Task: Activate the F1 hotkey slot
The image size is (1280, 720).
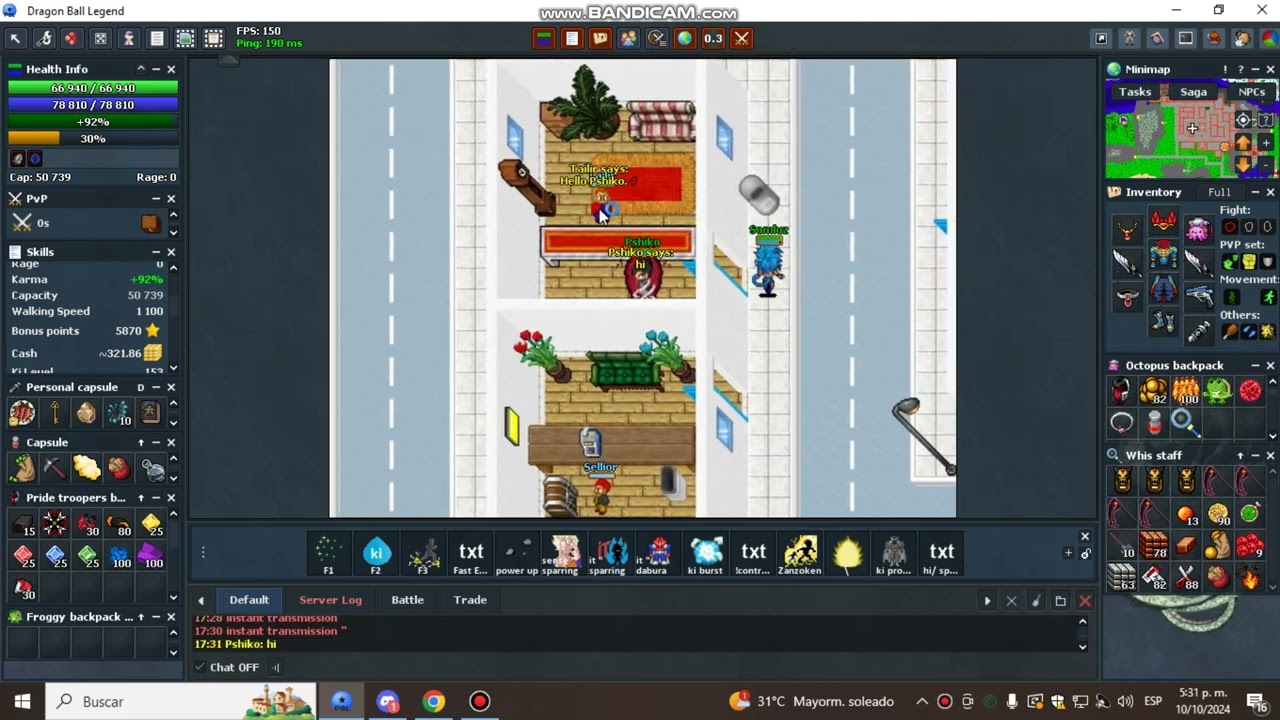Action: coord(328,553)
